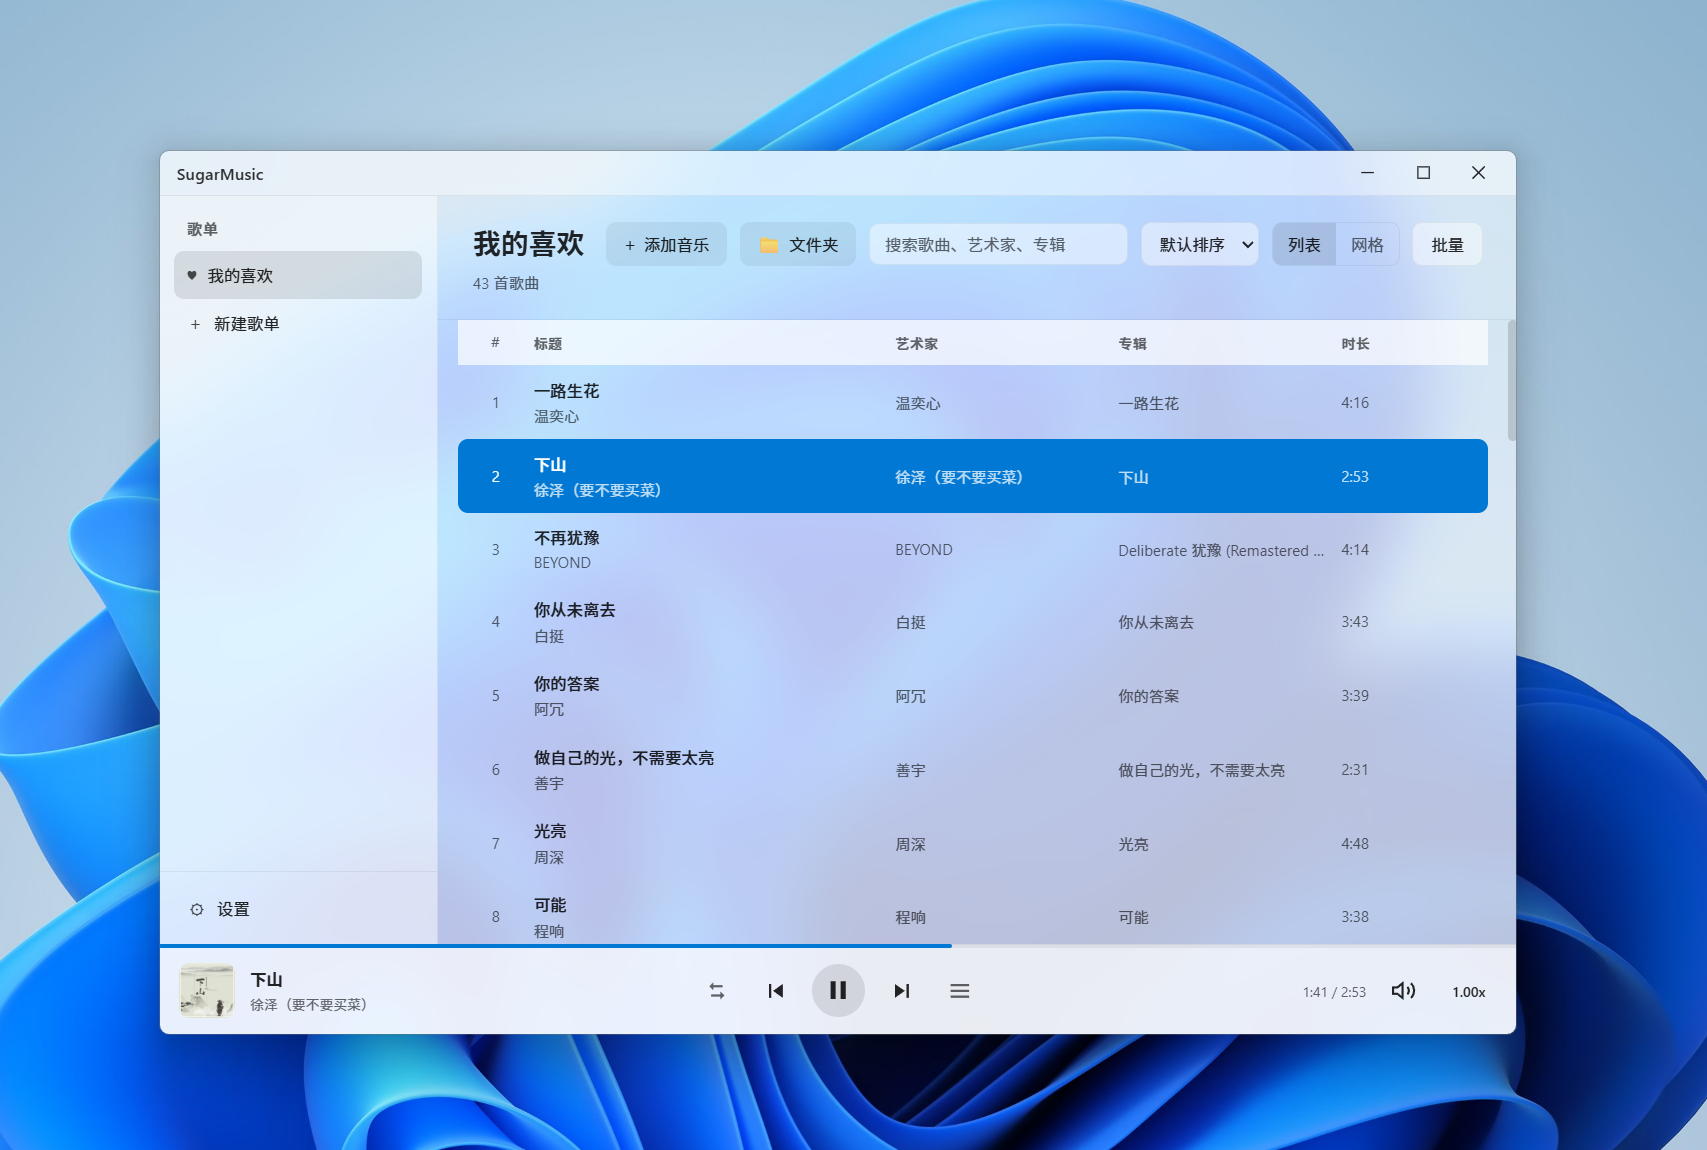Select the song 你的答案
This screenshot has height=1150, width=1707.
coord(973,696)
